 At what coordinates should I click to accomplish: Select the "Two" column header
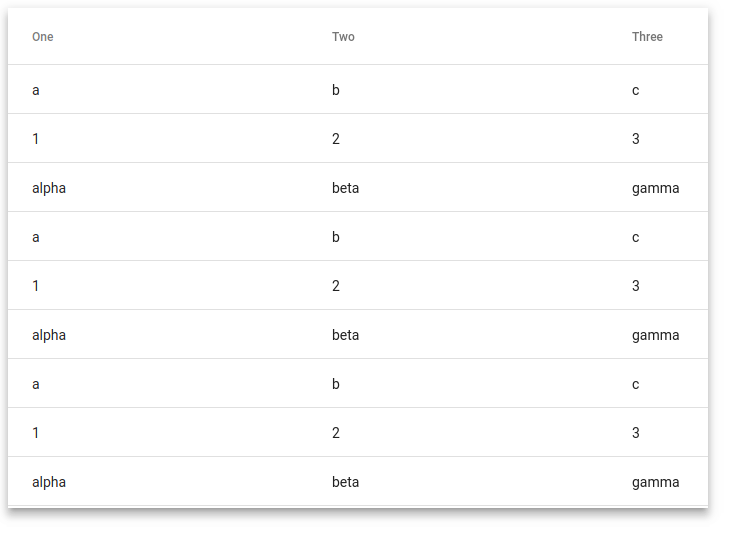point(343,37)
